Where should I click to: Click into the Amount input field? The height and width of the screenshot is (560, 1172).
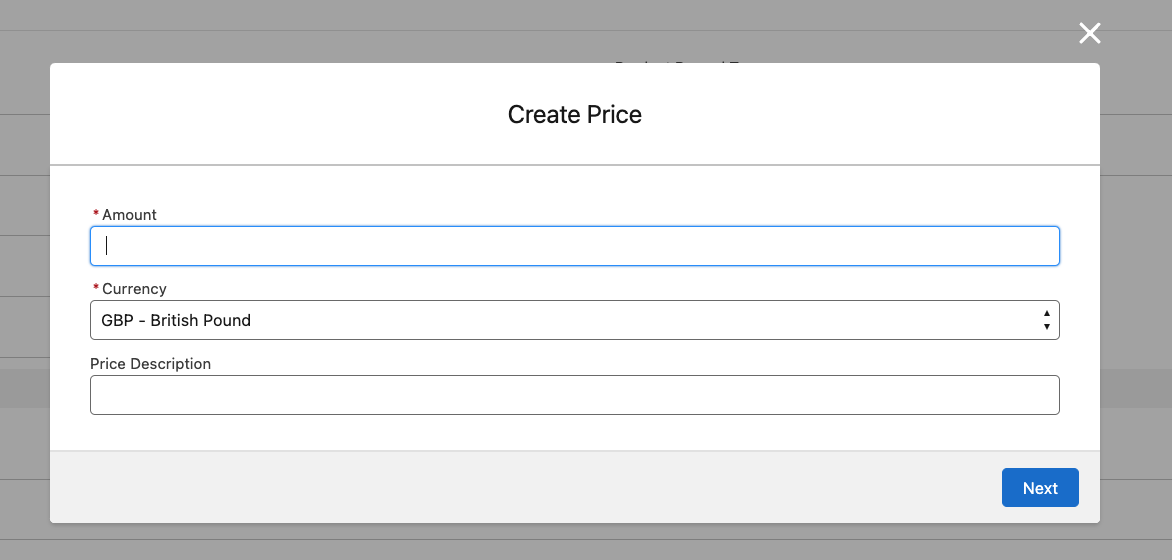coord(574,246)
